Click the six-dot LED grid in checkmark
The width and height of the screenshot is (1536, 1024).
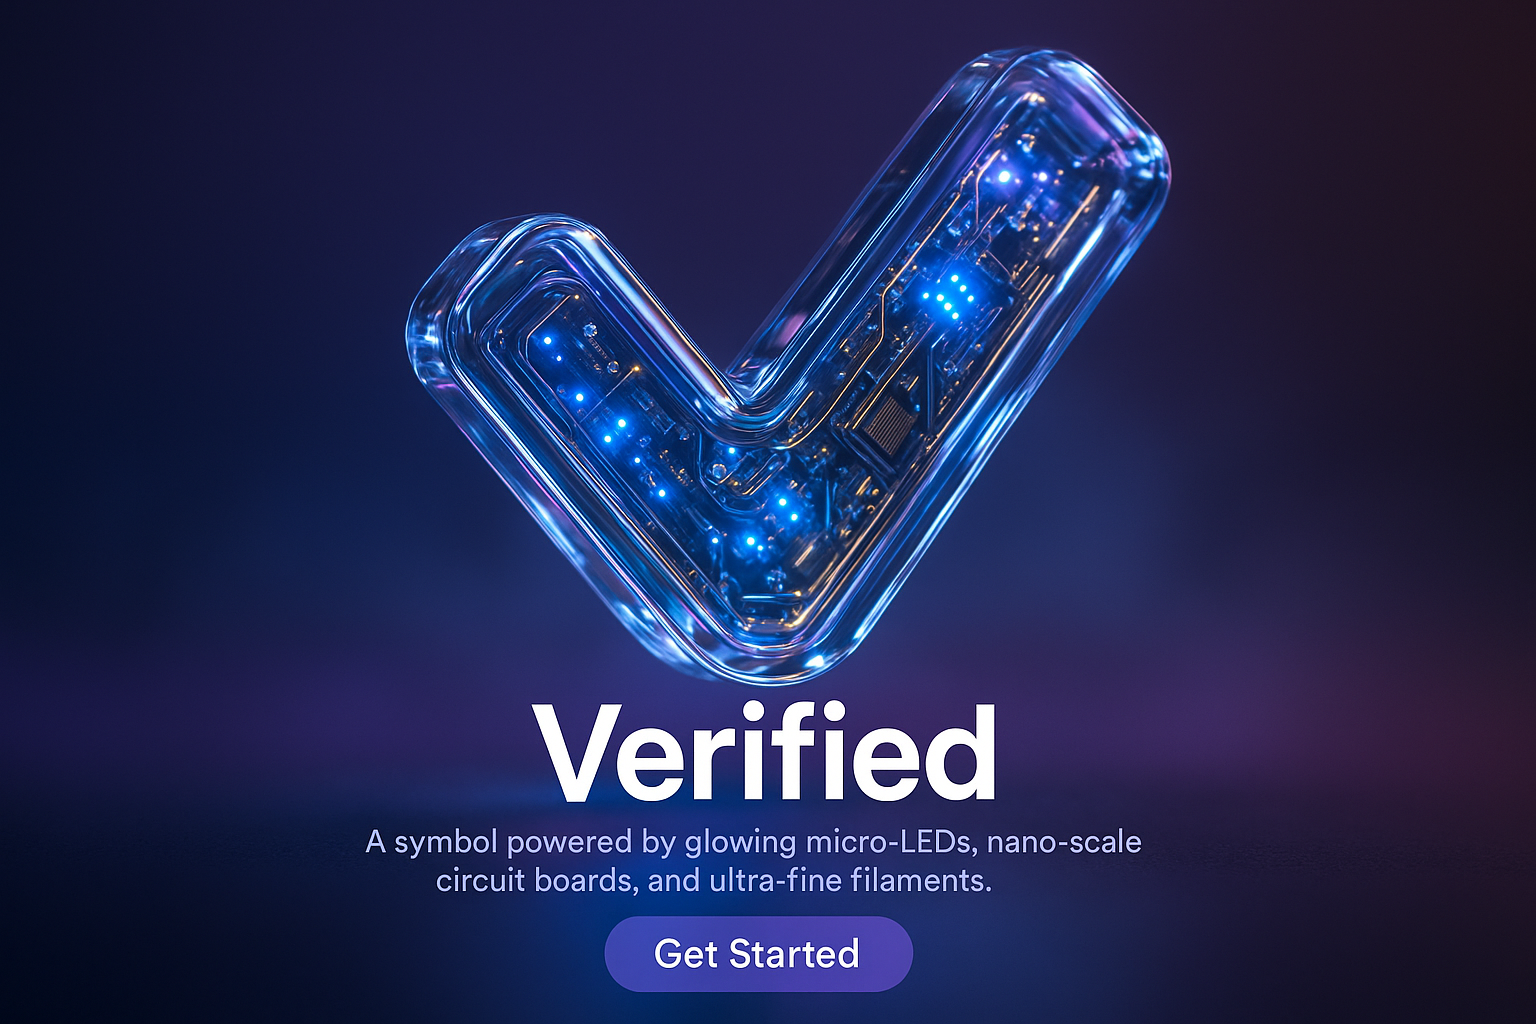click(951, 298)
